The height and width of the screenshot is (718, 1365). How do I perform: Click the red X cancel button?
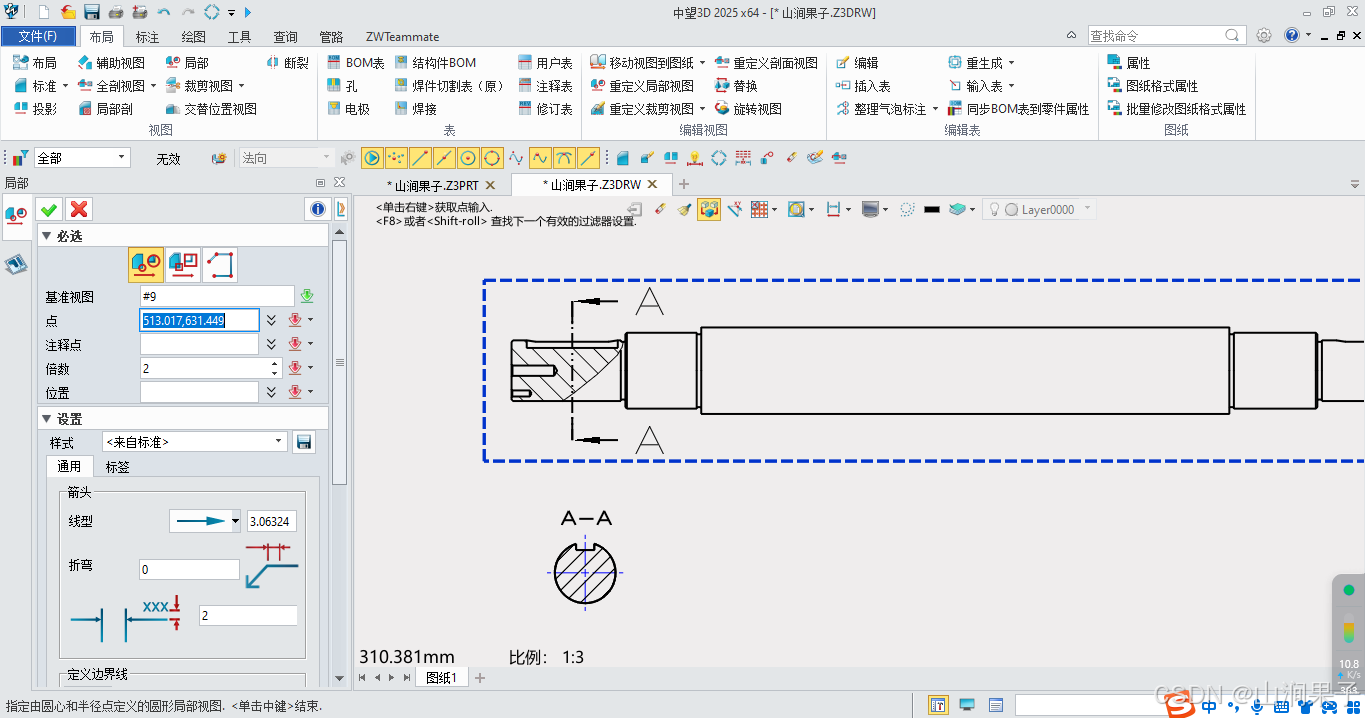[79, 209]
